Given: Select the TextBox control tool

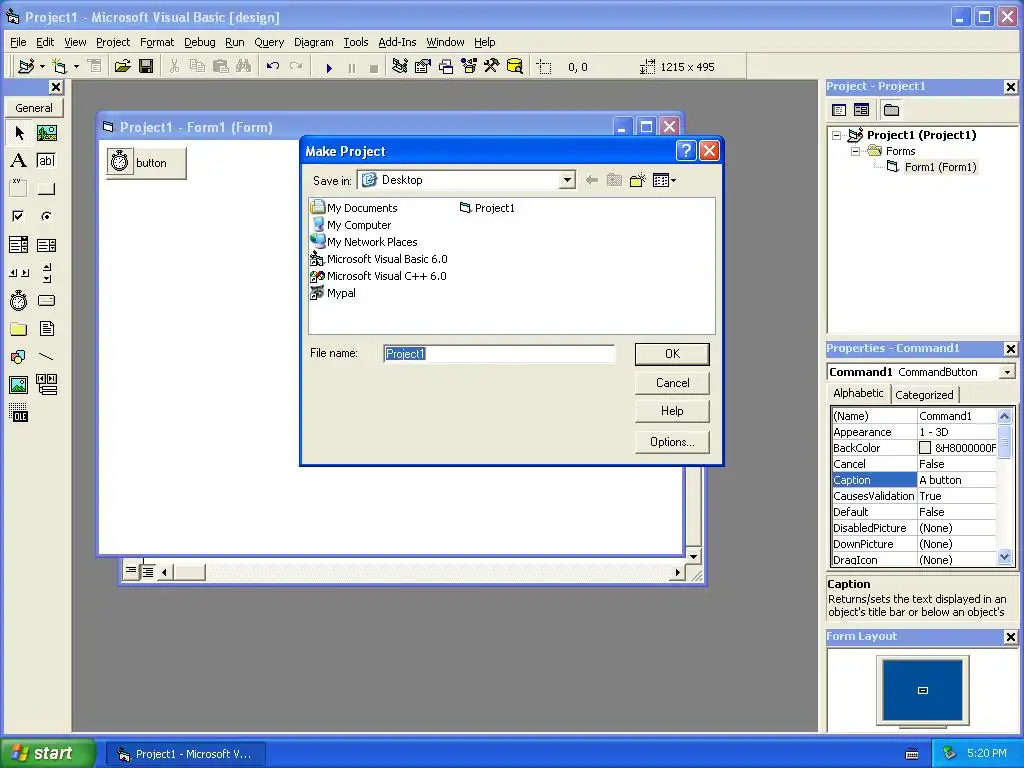Looking at the screenshot, I should click(46, 161).
